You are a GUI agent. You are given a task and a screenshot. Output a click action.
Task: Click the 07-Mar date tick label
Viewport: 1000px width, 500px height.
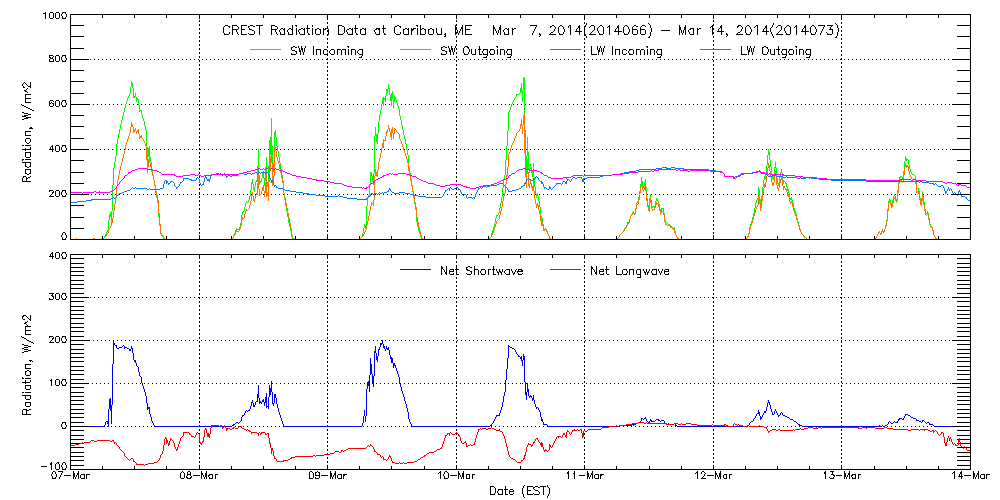pos(70,476)
